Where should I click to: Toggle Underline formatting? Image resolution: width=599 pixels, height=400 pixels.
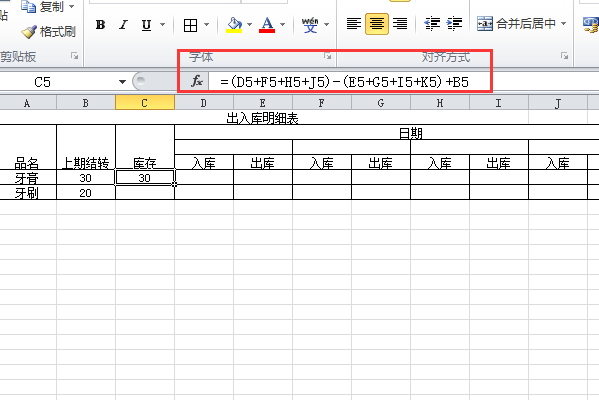pos(146,25)
